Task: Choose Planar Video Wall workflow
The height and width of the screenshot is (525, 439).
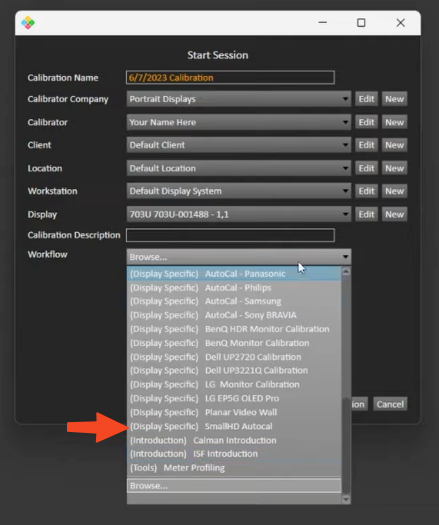Action: click(234, 412)
